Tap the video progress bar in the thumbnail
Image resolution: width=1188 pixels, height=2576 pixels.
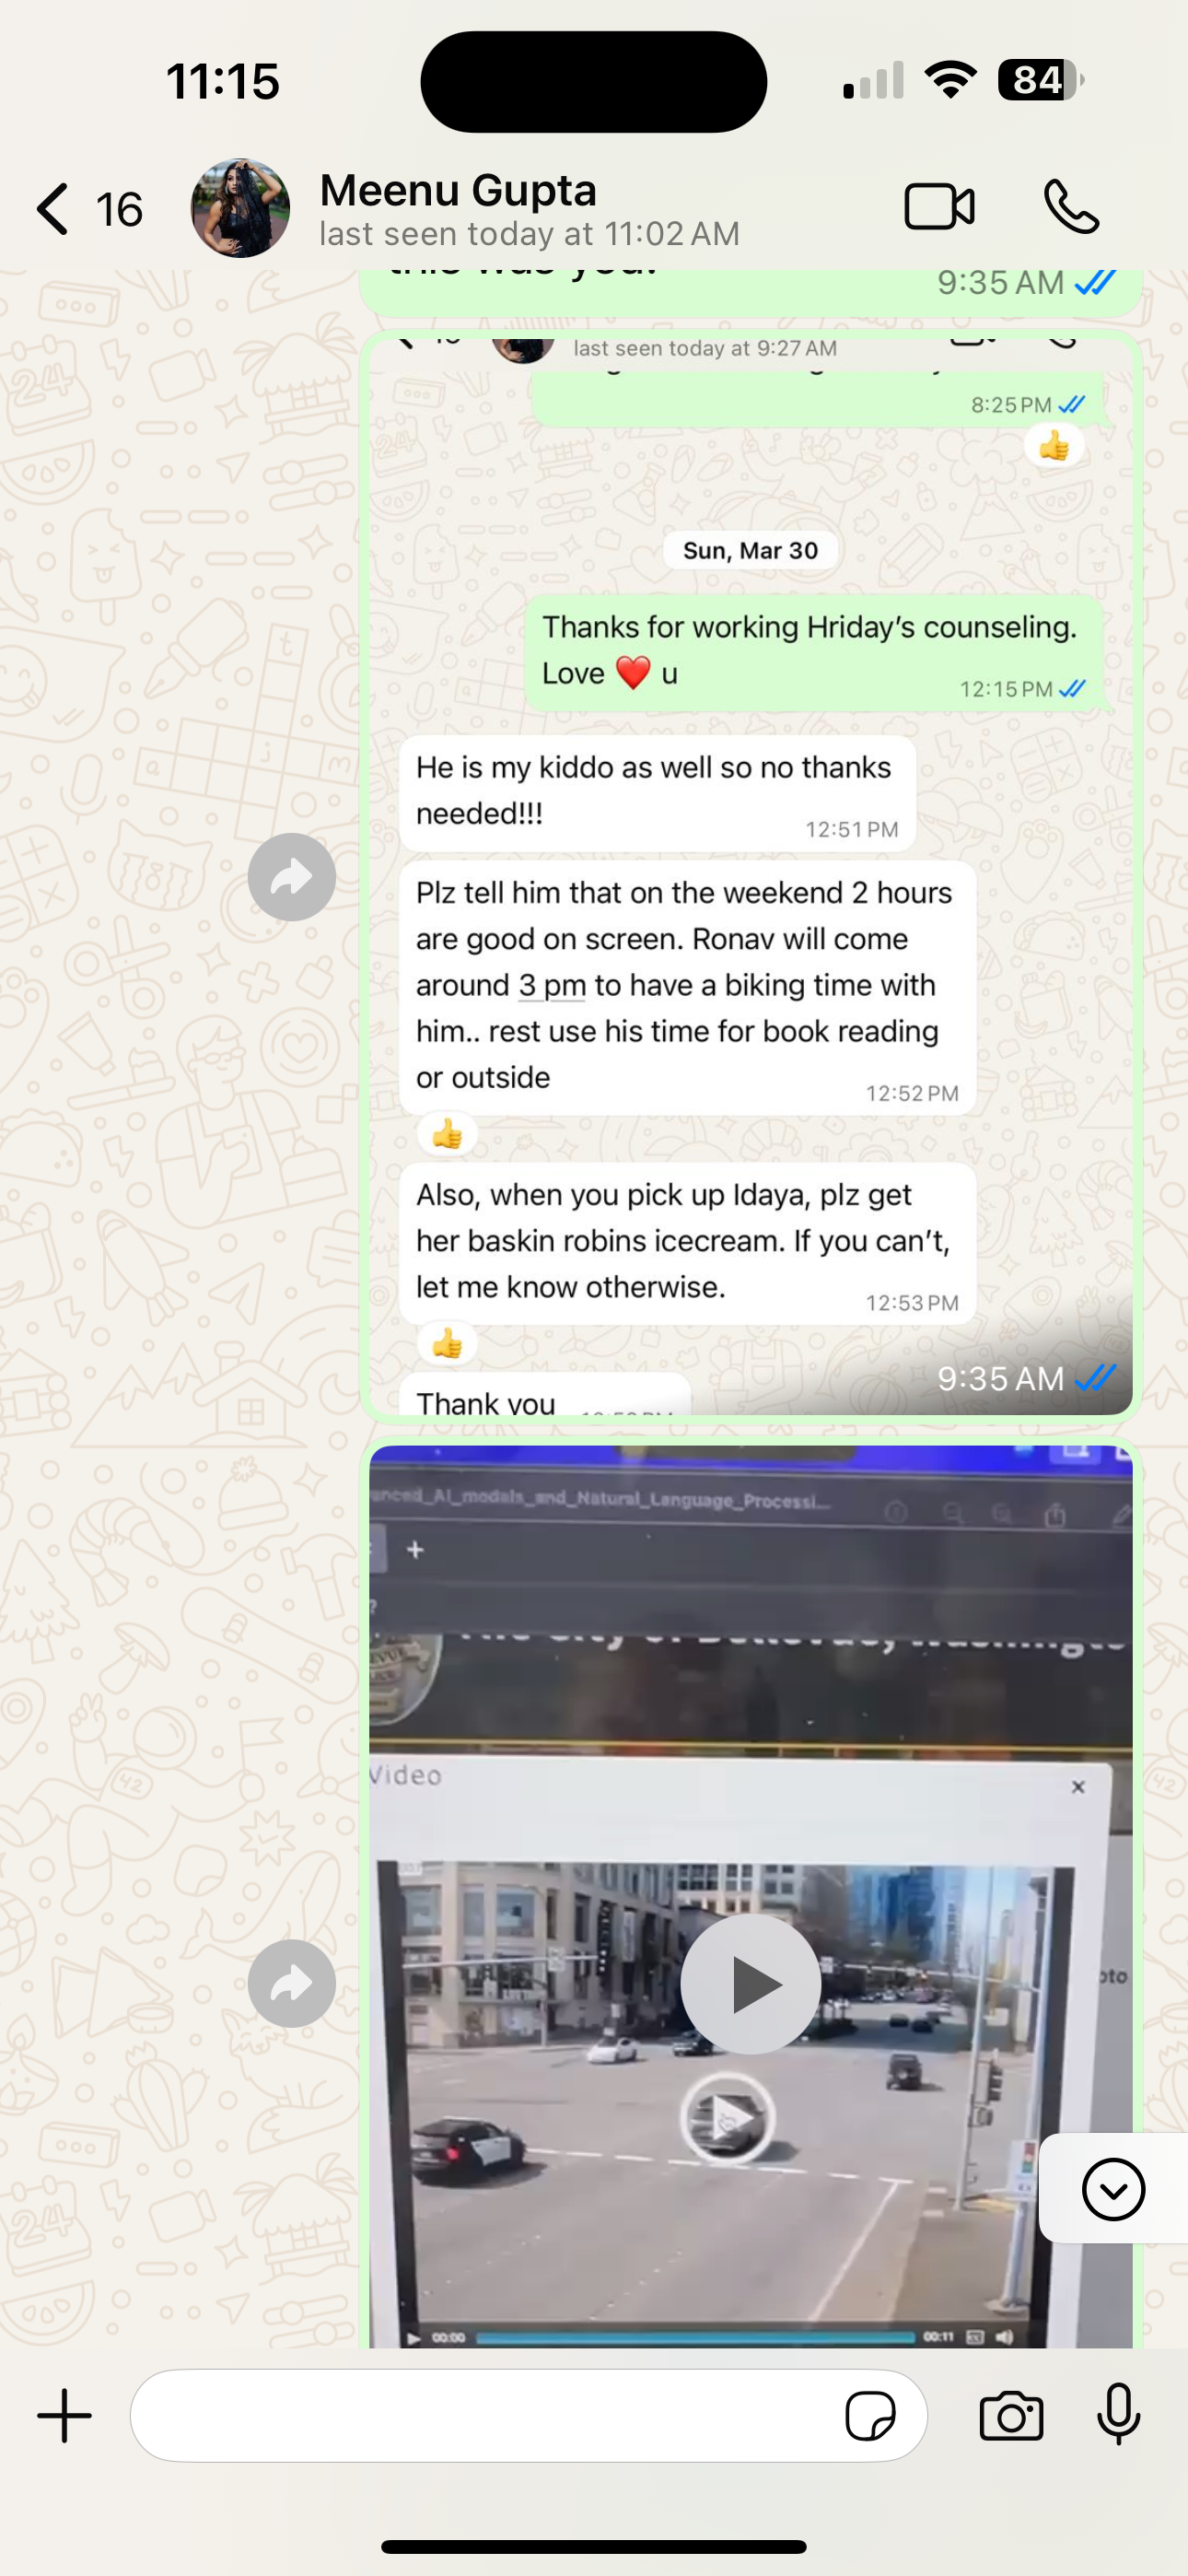click(x=696, y=2337)
